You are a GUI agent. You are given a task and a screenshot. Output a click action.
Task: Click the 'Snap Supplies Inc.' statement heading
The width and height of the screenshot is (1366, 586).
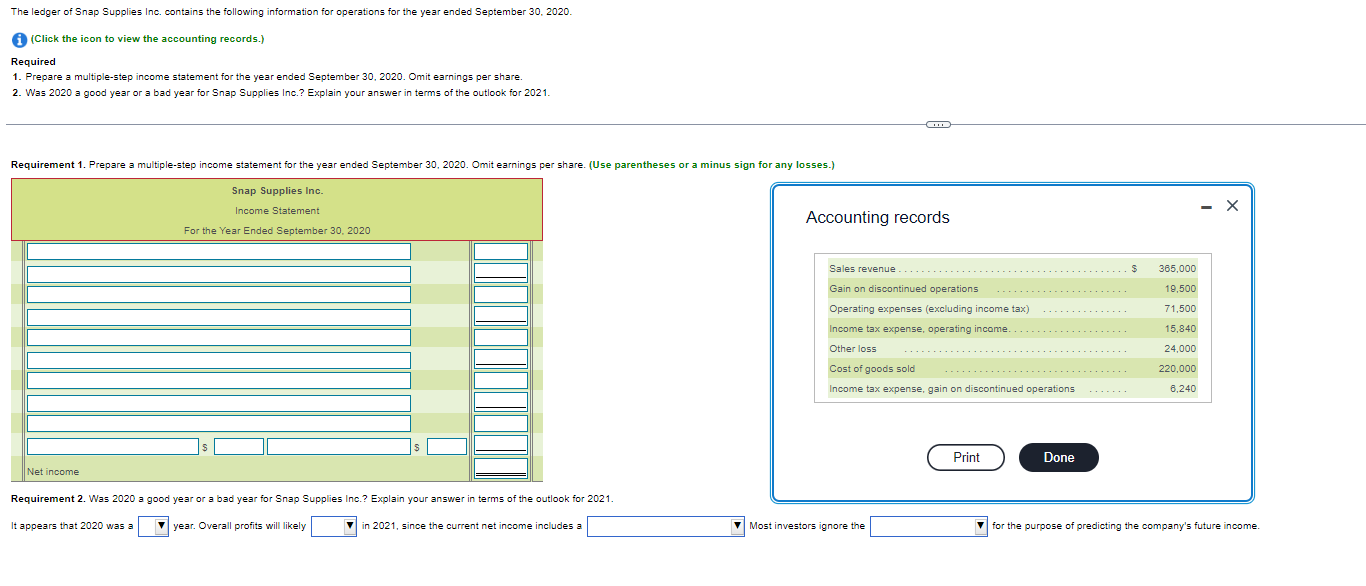[x=277, y=190]
